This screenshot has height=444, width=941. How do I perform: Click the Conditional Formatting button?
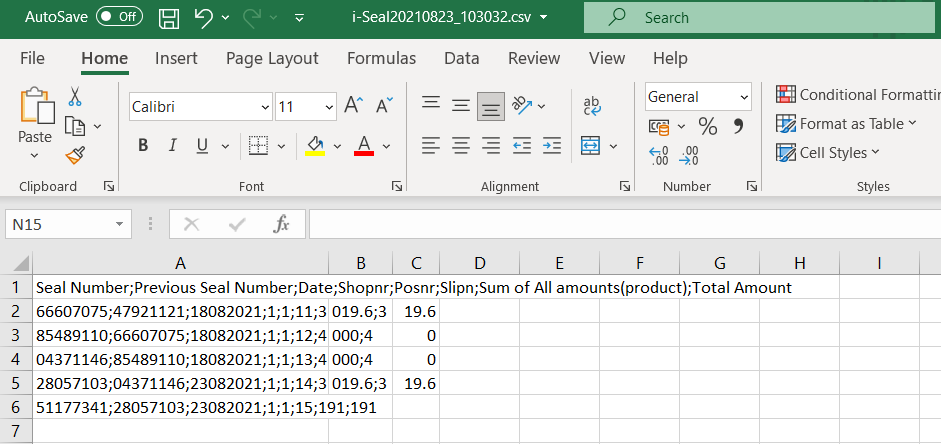(858, 95)
